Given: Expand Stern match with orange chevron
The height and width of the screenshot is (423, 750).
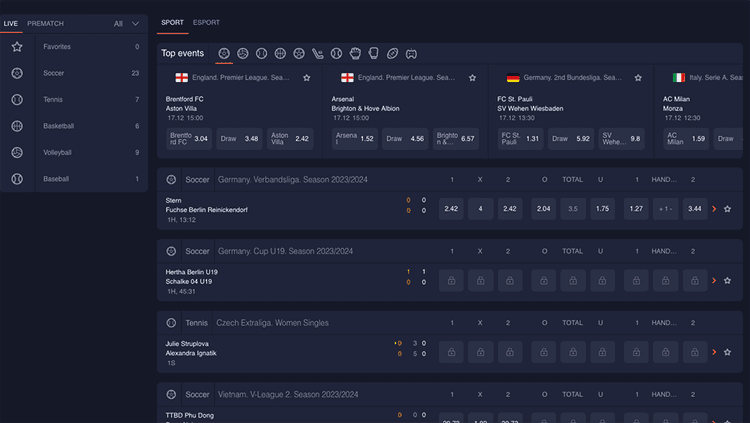Looking at the screenshot, I should click(714, 209).
